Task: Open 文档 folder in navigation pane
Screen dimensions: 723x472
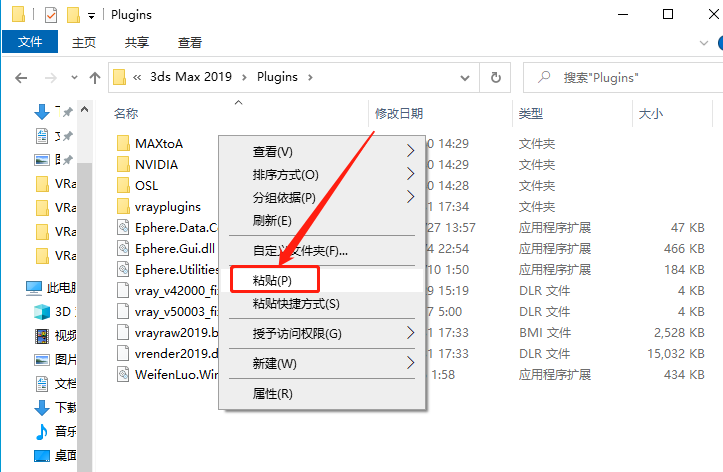Action: click(55, 384)
